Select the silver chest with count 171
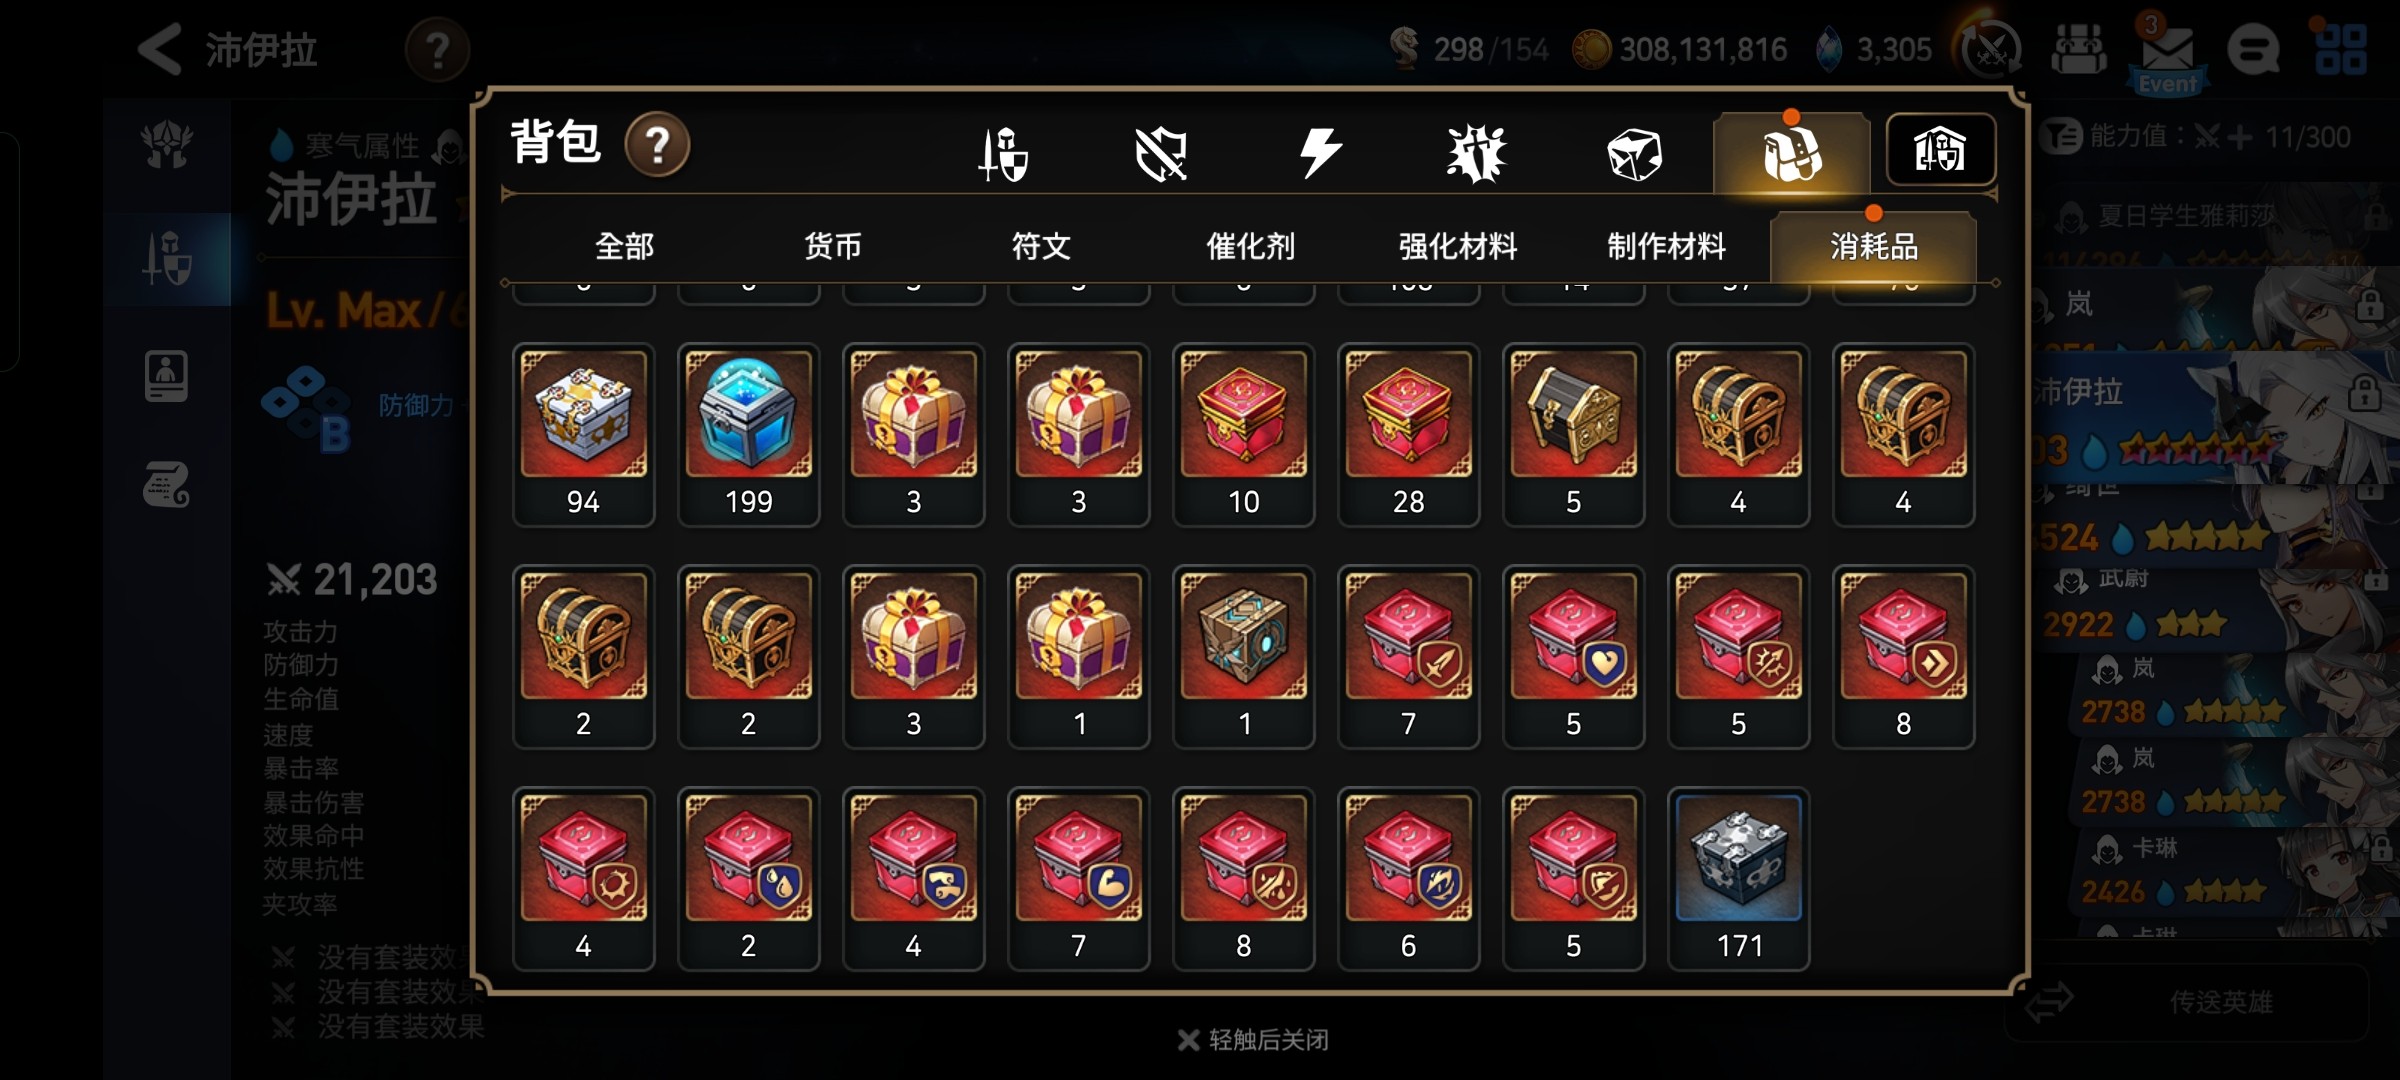2400x1080 pixels. (x=1738, y=879)
